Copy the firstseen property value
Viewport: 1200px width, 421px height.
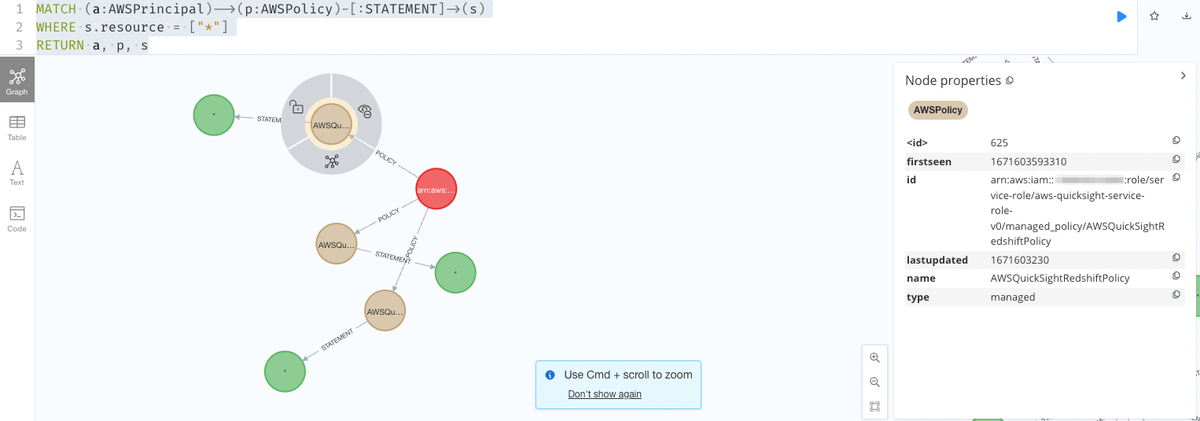(1177, 160)
